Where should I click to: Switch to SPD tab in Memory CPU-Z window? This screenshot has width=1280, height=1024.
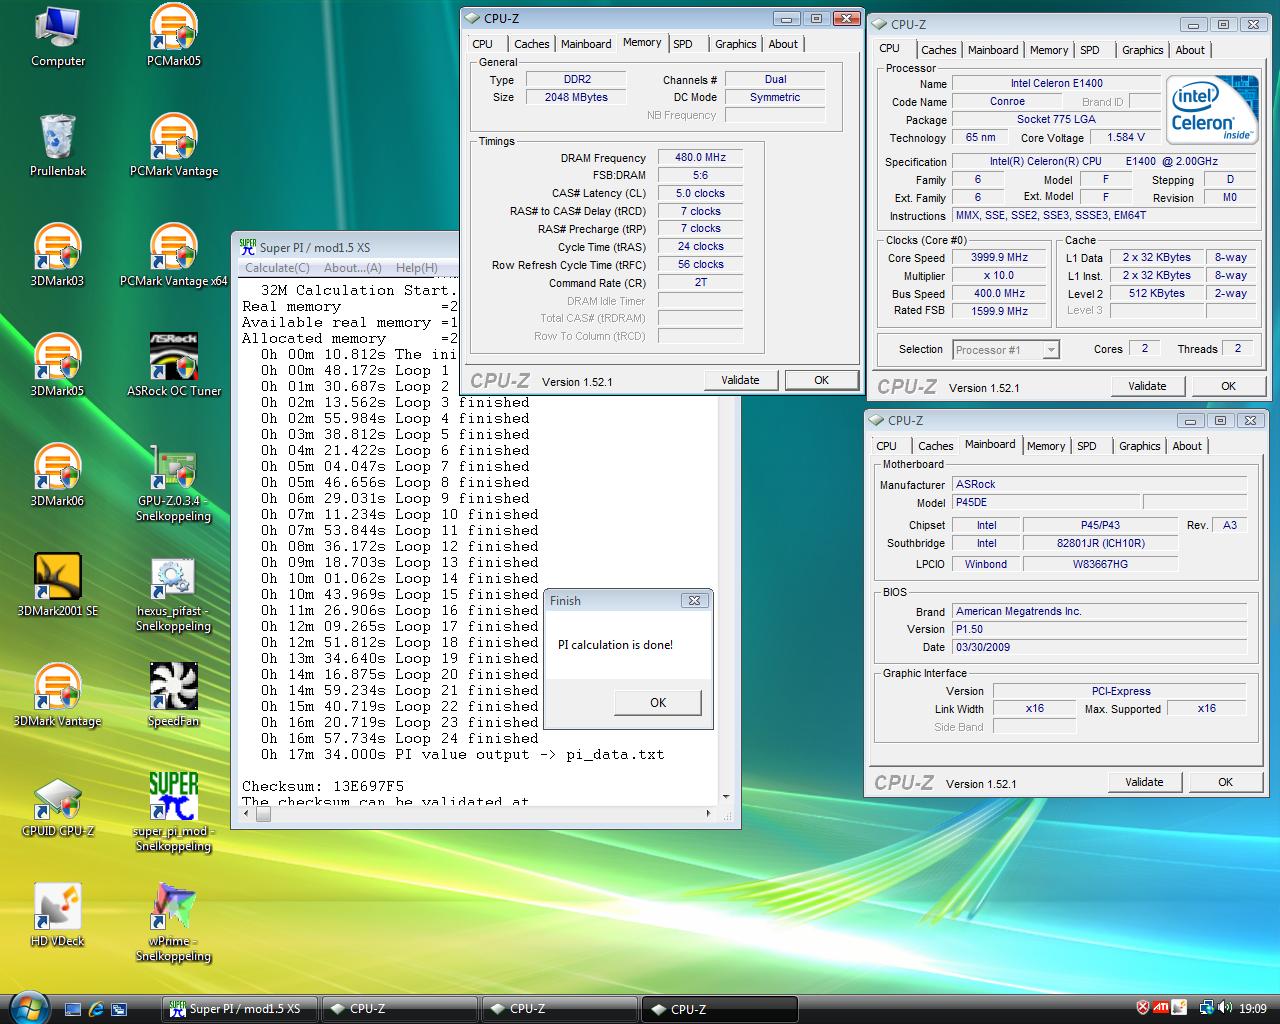click(x=683, y=44)
